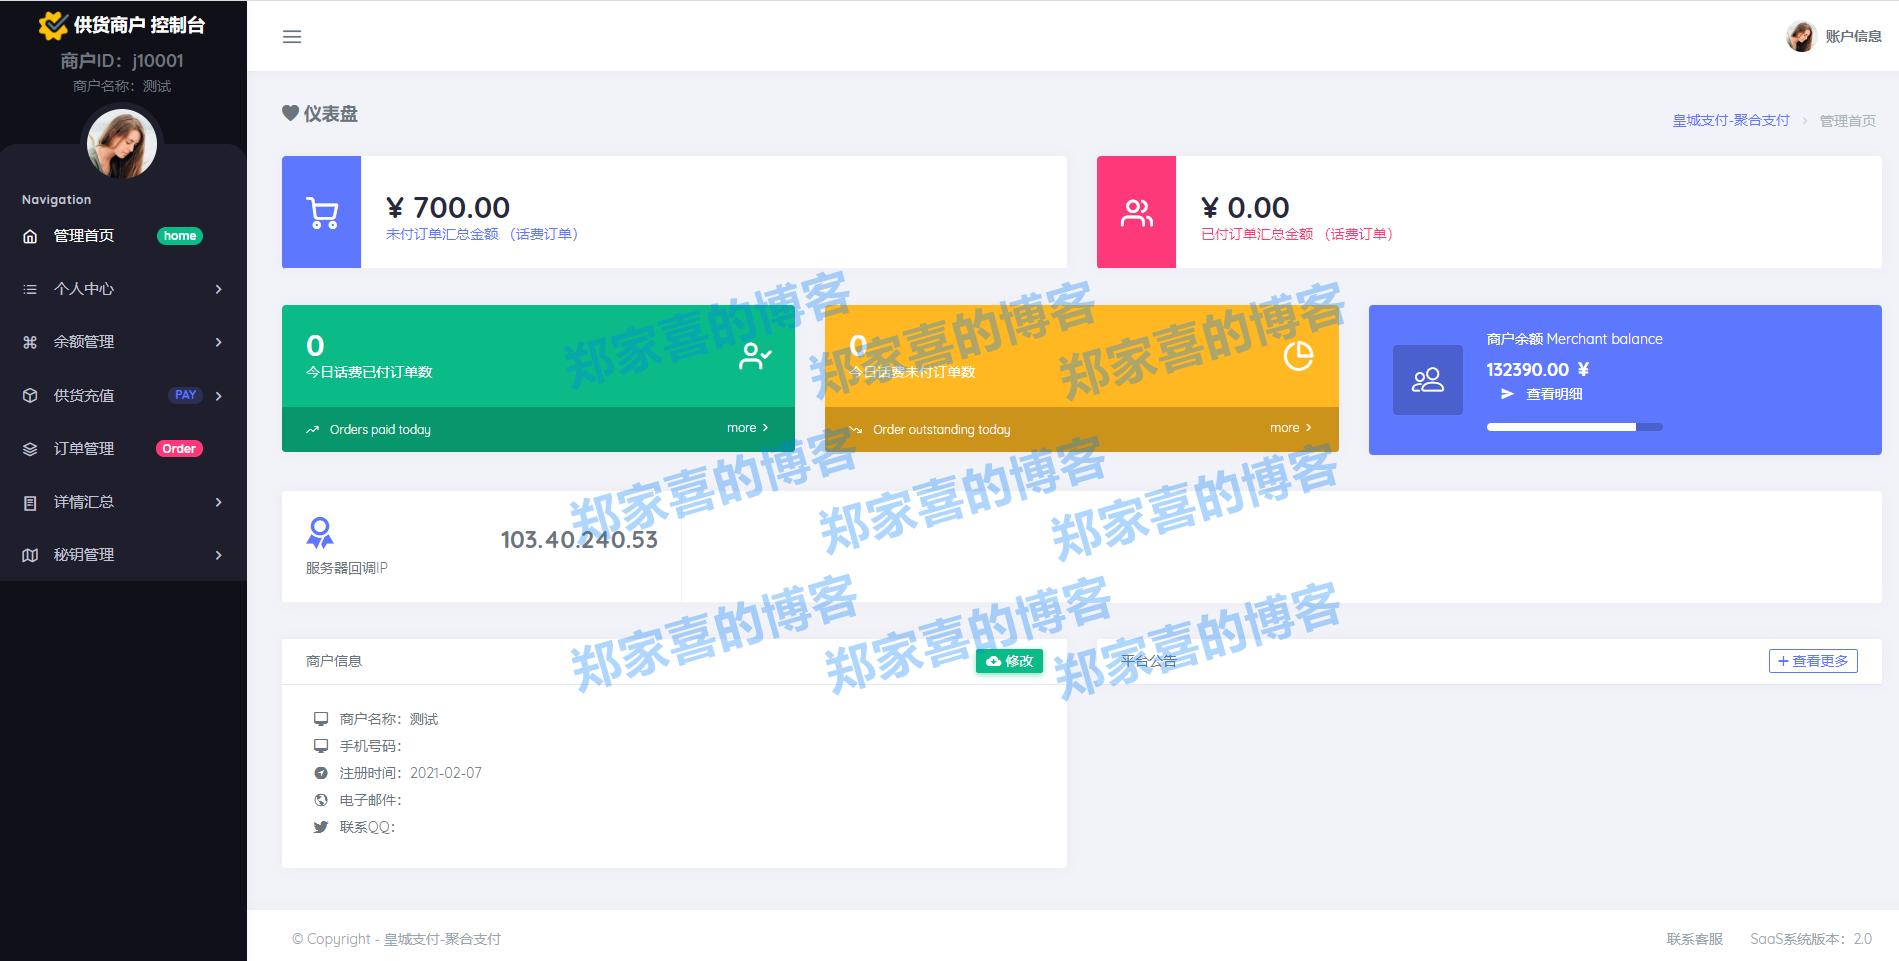Click the merchant balance progress bar

pos(1574,427)
